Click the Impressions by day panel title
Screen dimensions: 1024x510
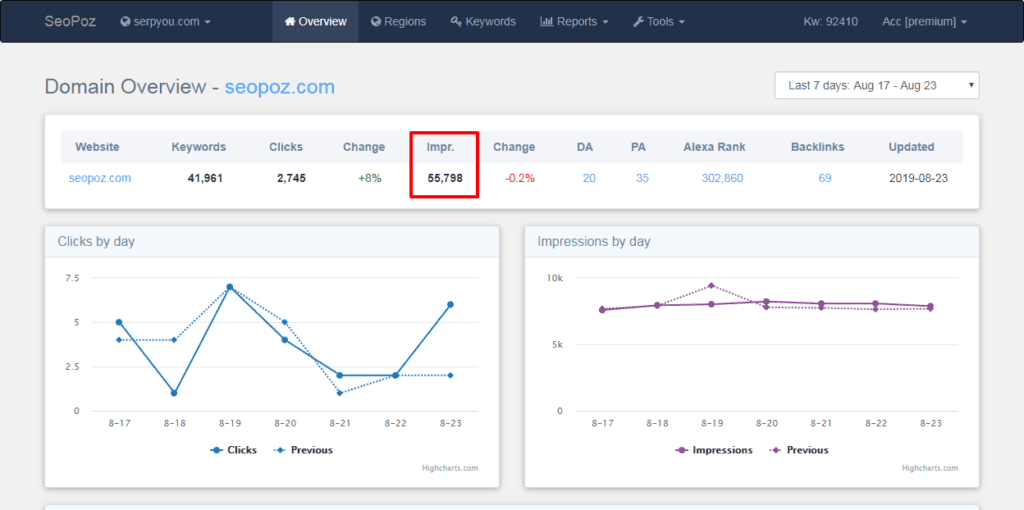[594, 242]
